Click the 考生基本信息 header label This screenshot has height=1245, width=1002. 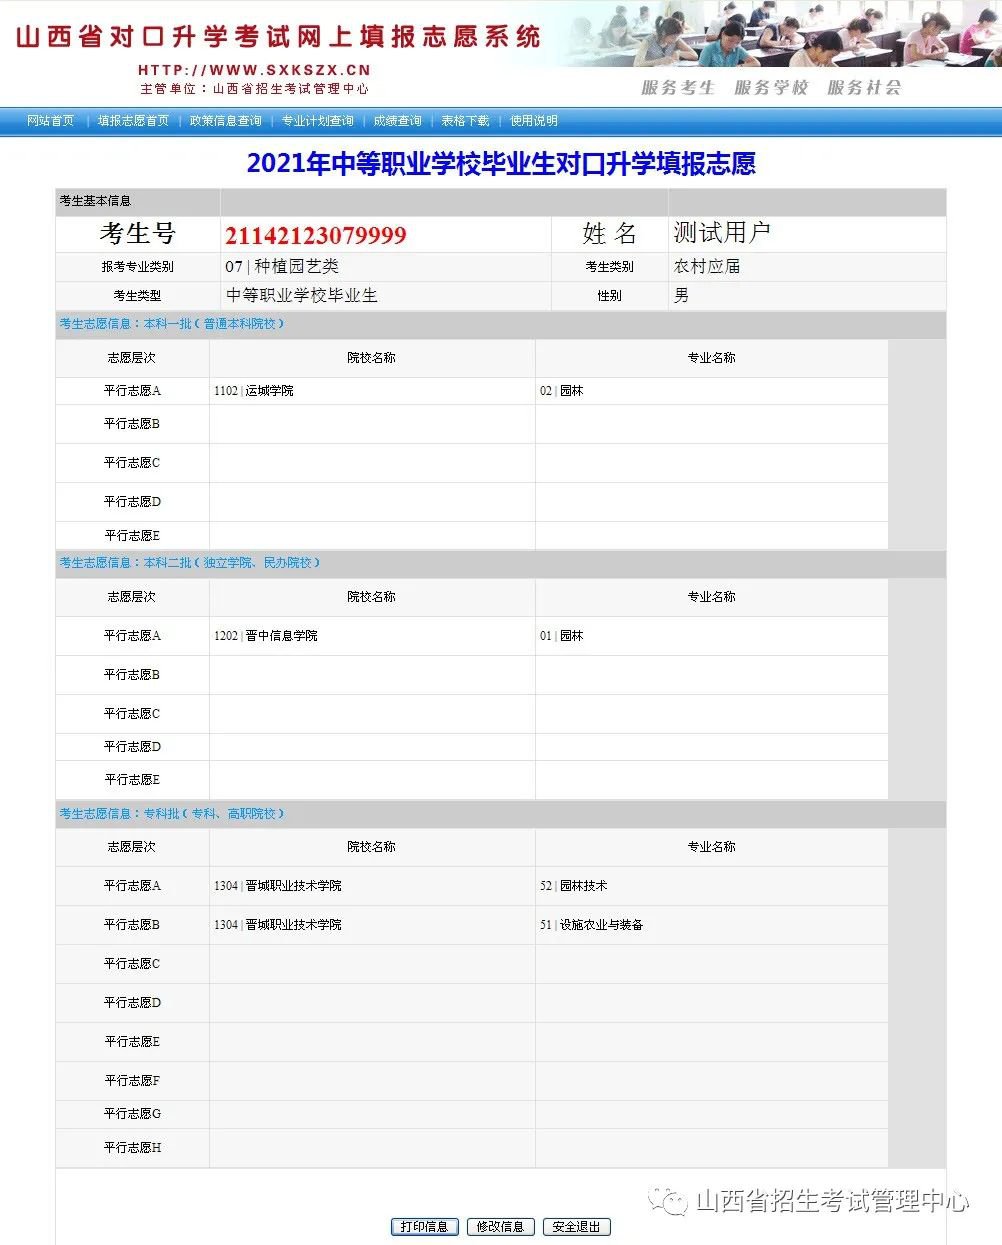pyautogui.click(x=95, y=201)
